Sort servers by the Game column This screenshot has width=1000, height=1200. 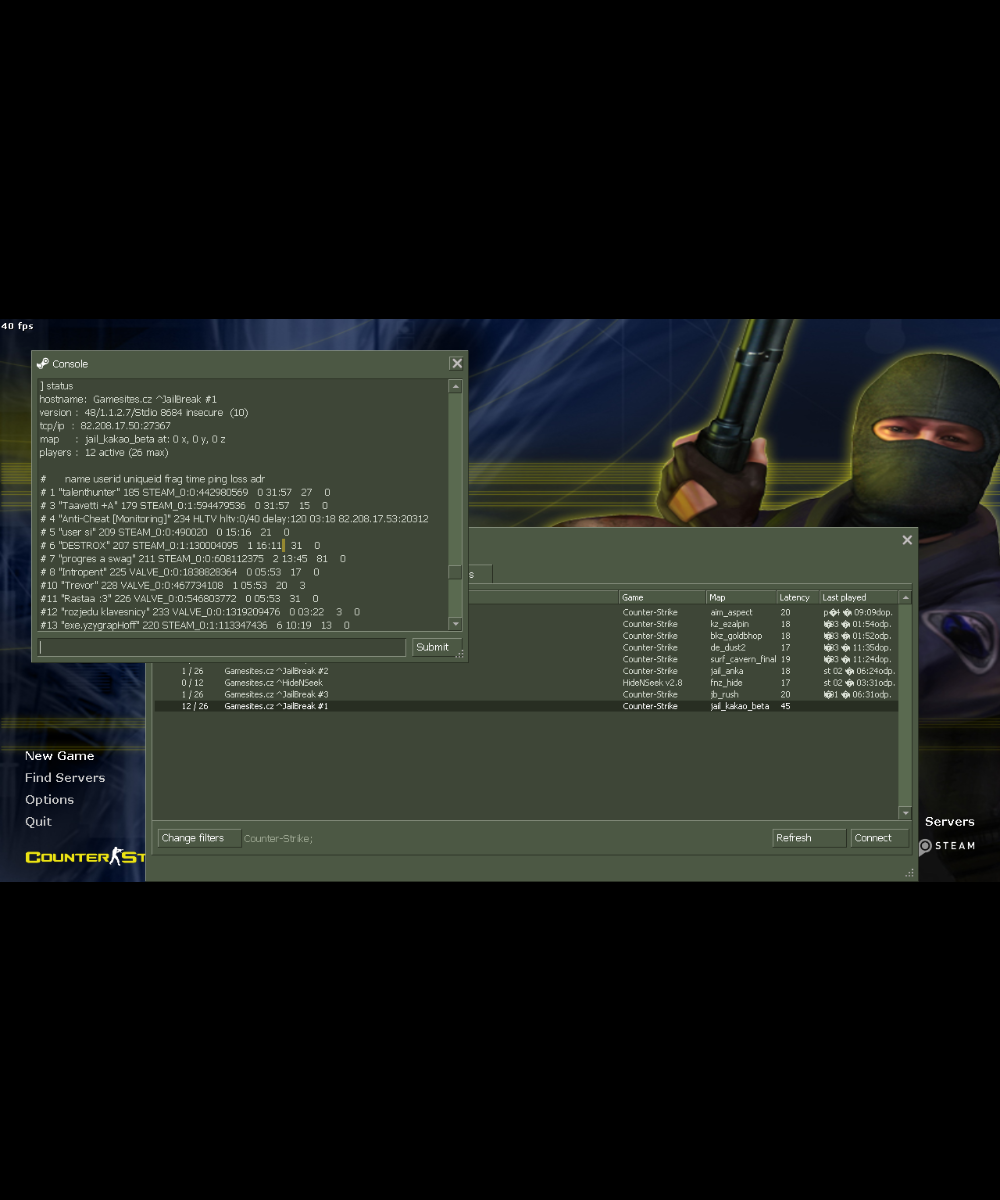click(662, 597)
